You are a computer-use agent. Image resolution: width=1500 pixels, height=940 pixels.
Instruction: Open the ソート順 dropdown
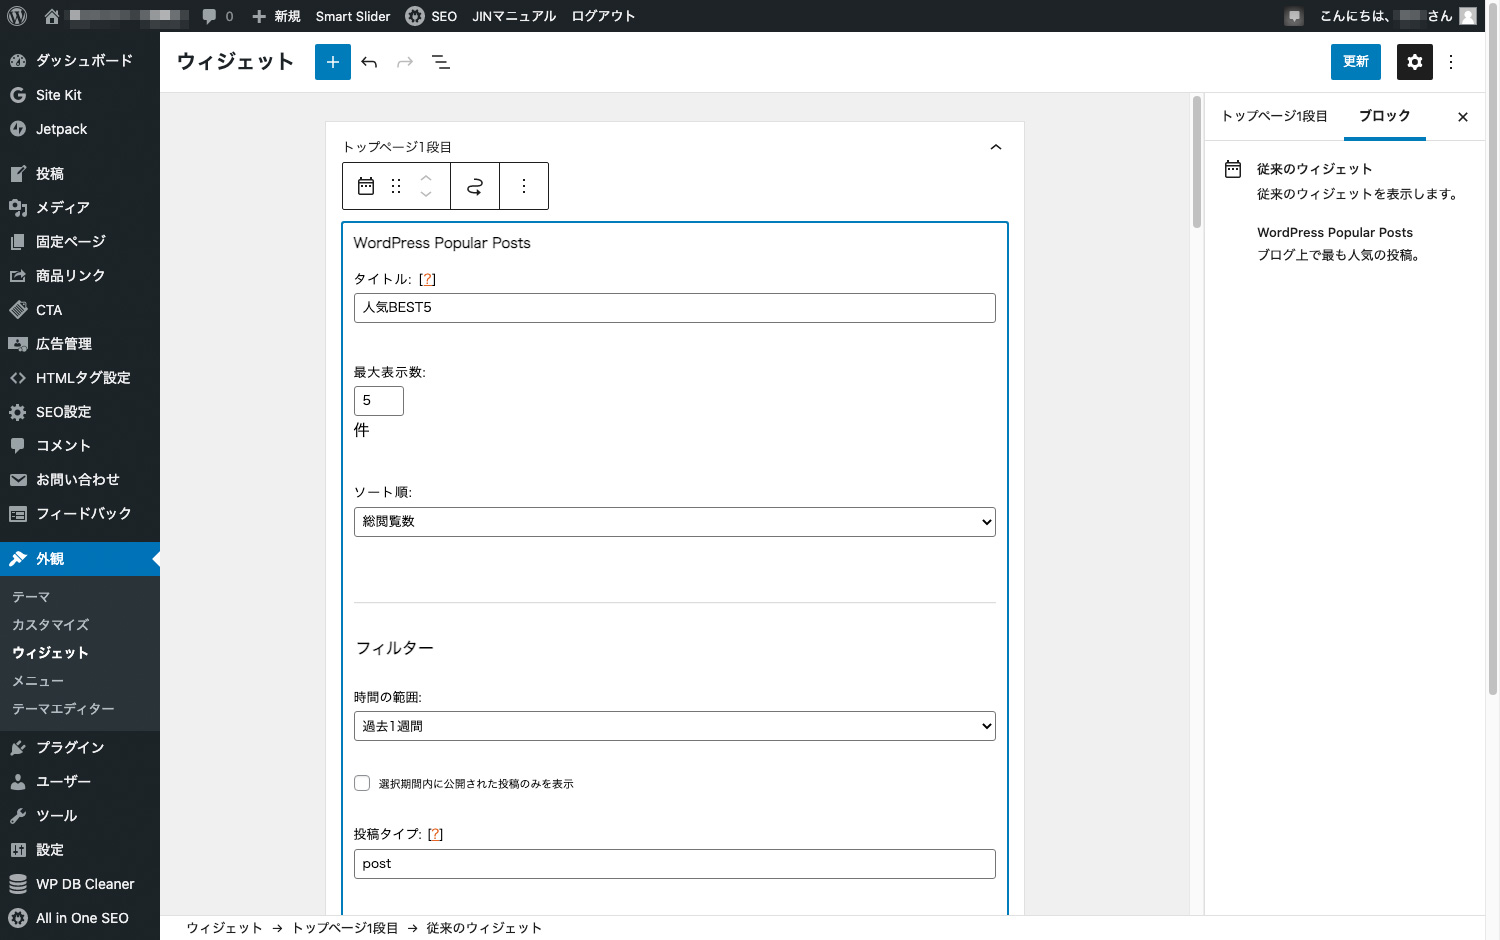[675, 522]
